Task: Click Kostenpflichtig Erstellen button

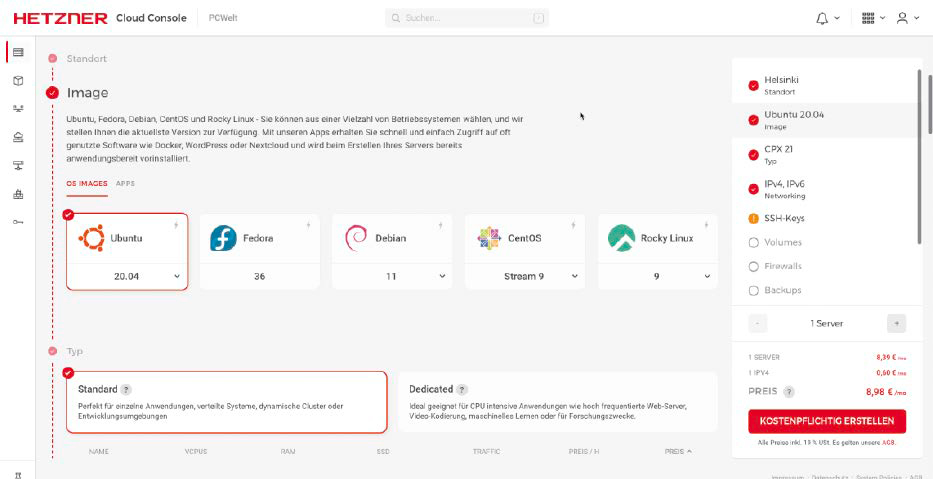Action: click(827, 421)
